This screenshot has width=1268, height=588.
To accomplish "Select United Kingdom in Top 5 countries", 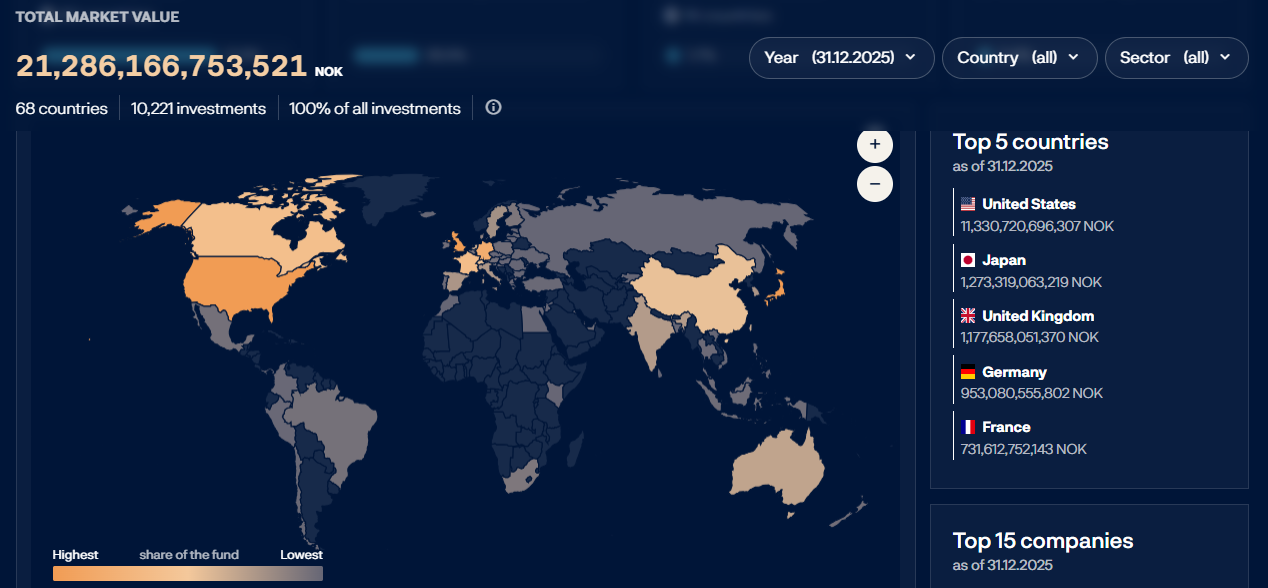I will pos(1038,316).
